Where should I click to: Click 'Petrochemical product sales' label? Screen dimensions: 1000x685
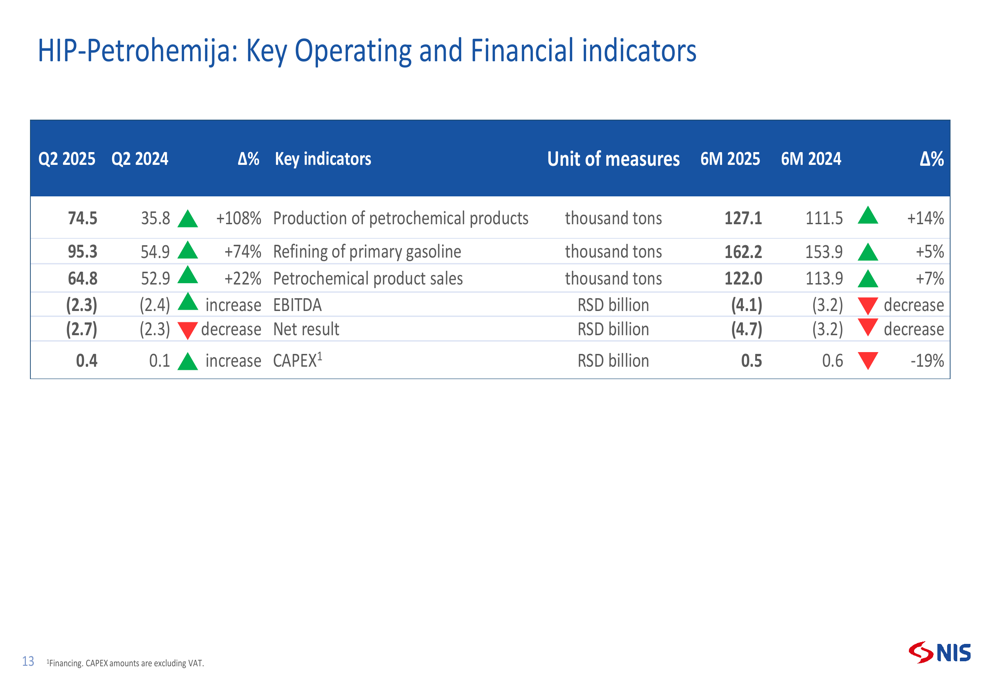coord(368,279)
